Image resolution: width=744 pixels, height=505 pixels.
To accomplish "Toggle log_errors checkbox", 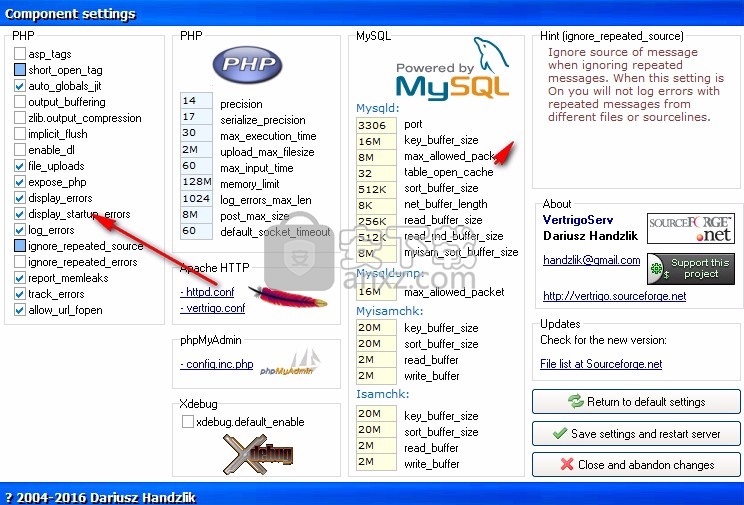I will [19, 230].
